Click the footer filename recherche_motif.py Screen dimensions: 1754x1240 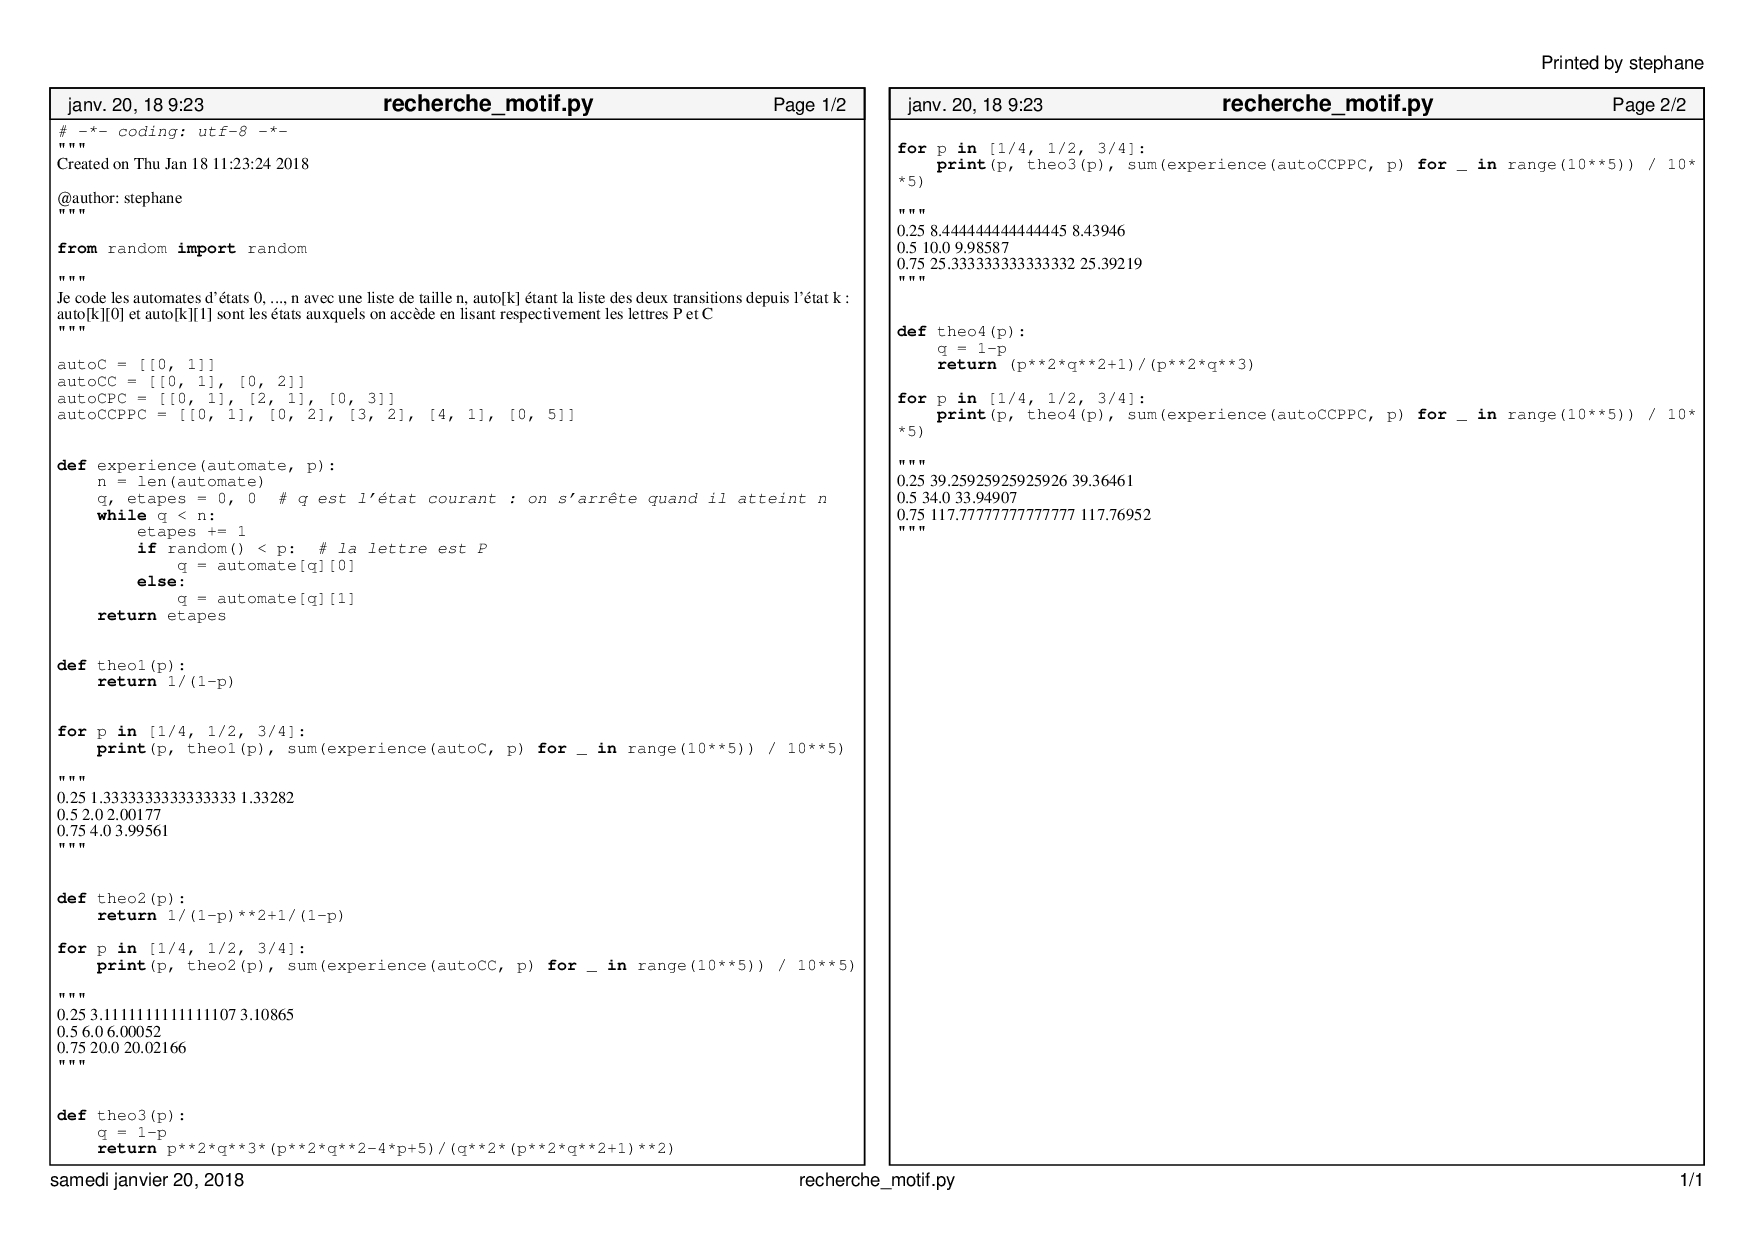(876, 1180)
